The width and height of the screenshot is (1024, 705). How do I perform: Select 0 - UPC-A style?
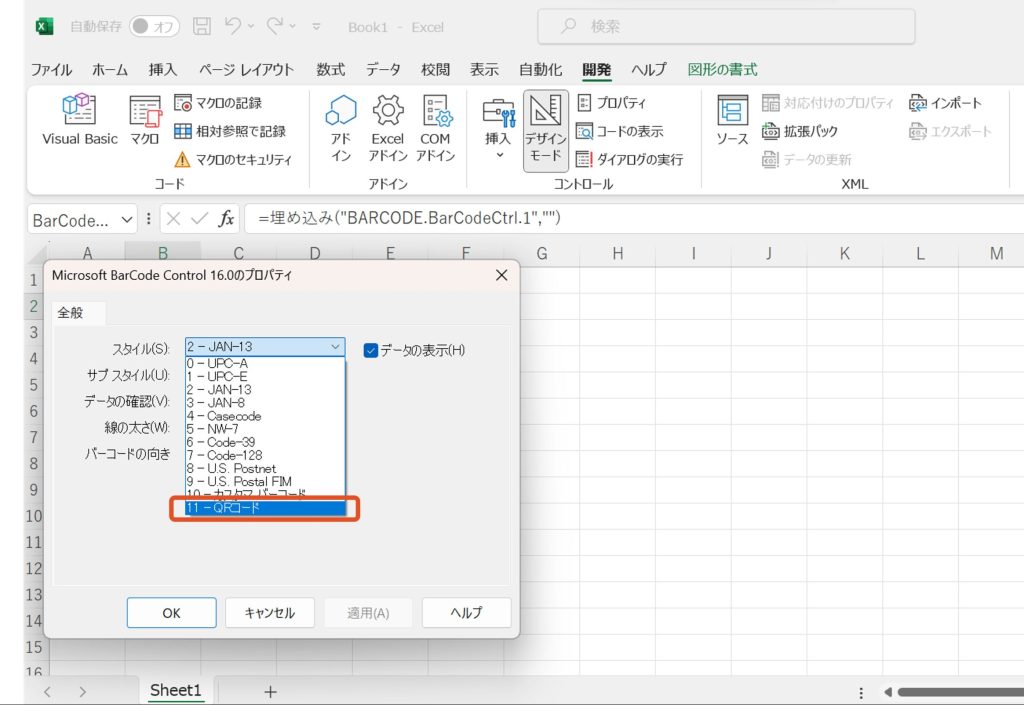266,363
